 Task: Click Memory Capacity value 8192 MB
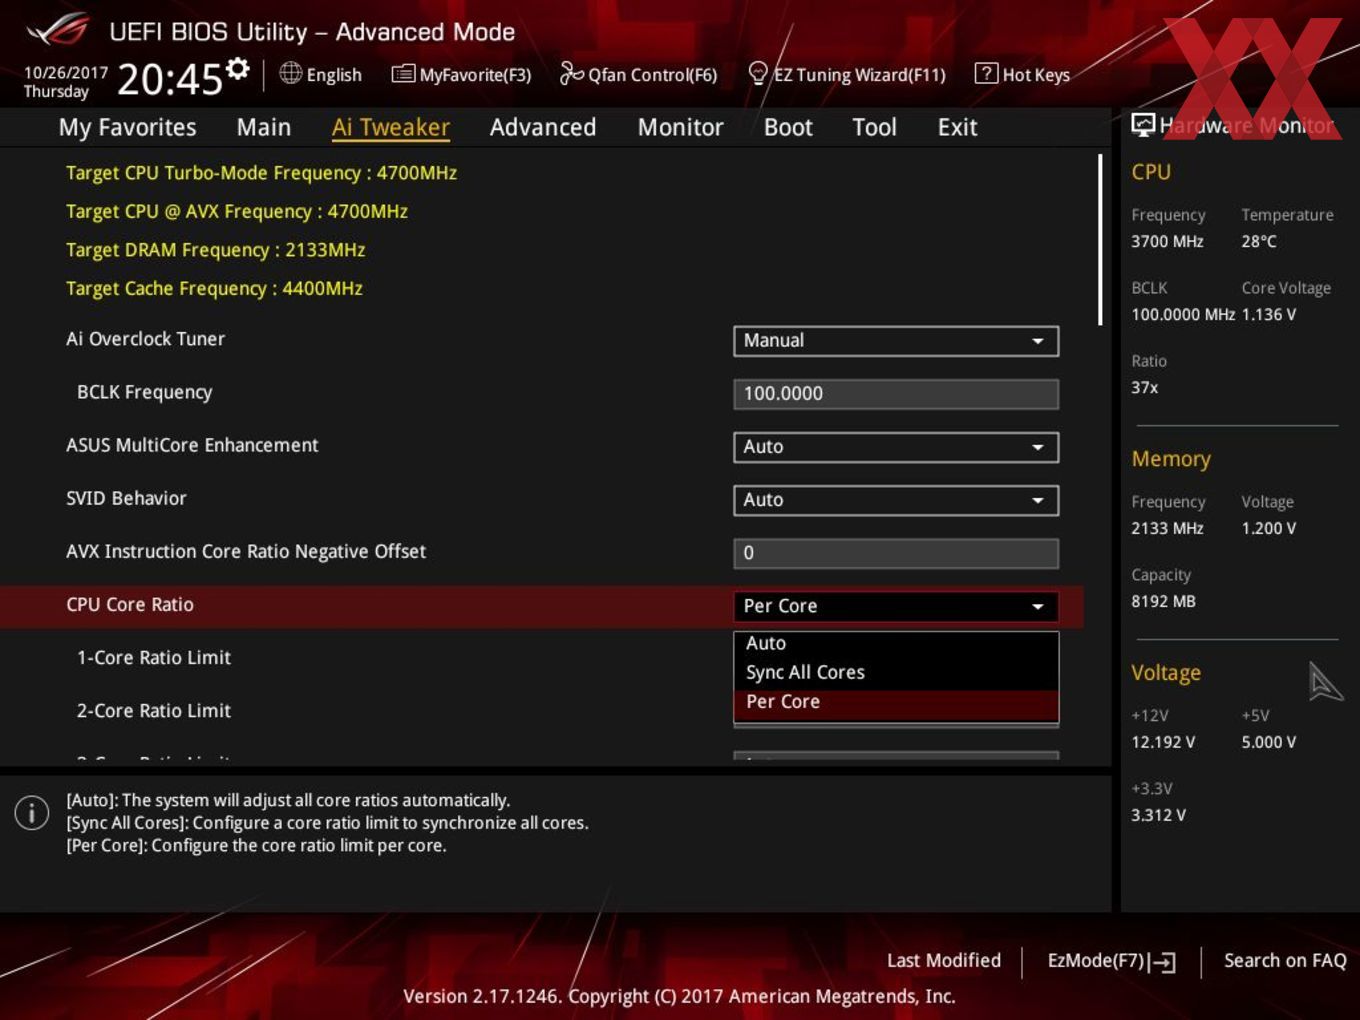1163,601
